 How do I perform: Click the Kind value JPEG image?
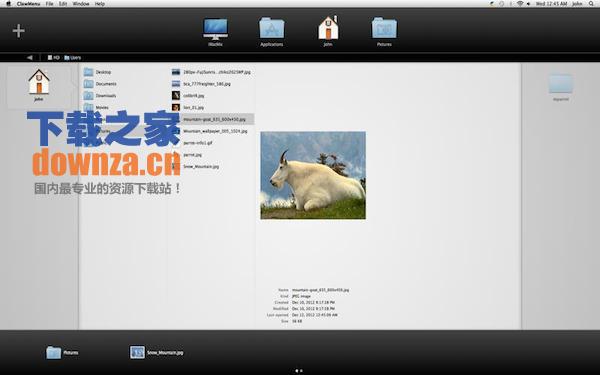(301, 296)
